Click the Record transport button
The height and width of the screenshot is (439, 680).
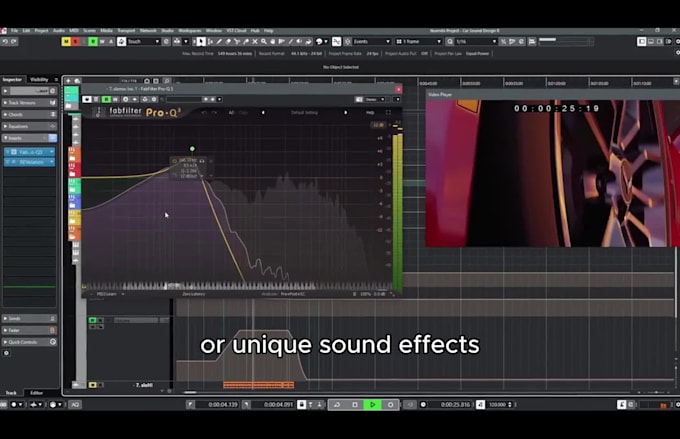coord(390,404)
